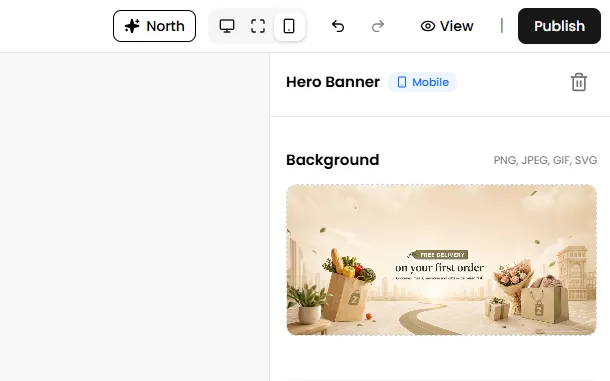
Task: Preview the site with View
Action: click(x=447, y=26)
